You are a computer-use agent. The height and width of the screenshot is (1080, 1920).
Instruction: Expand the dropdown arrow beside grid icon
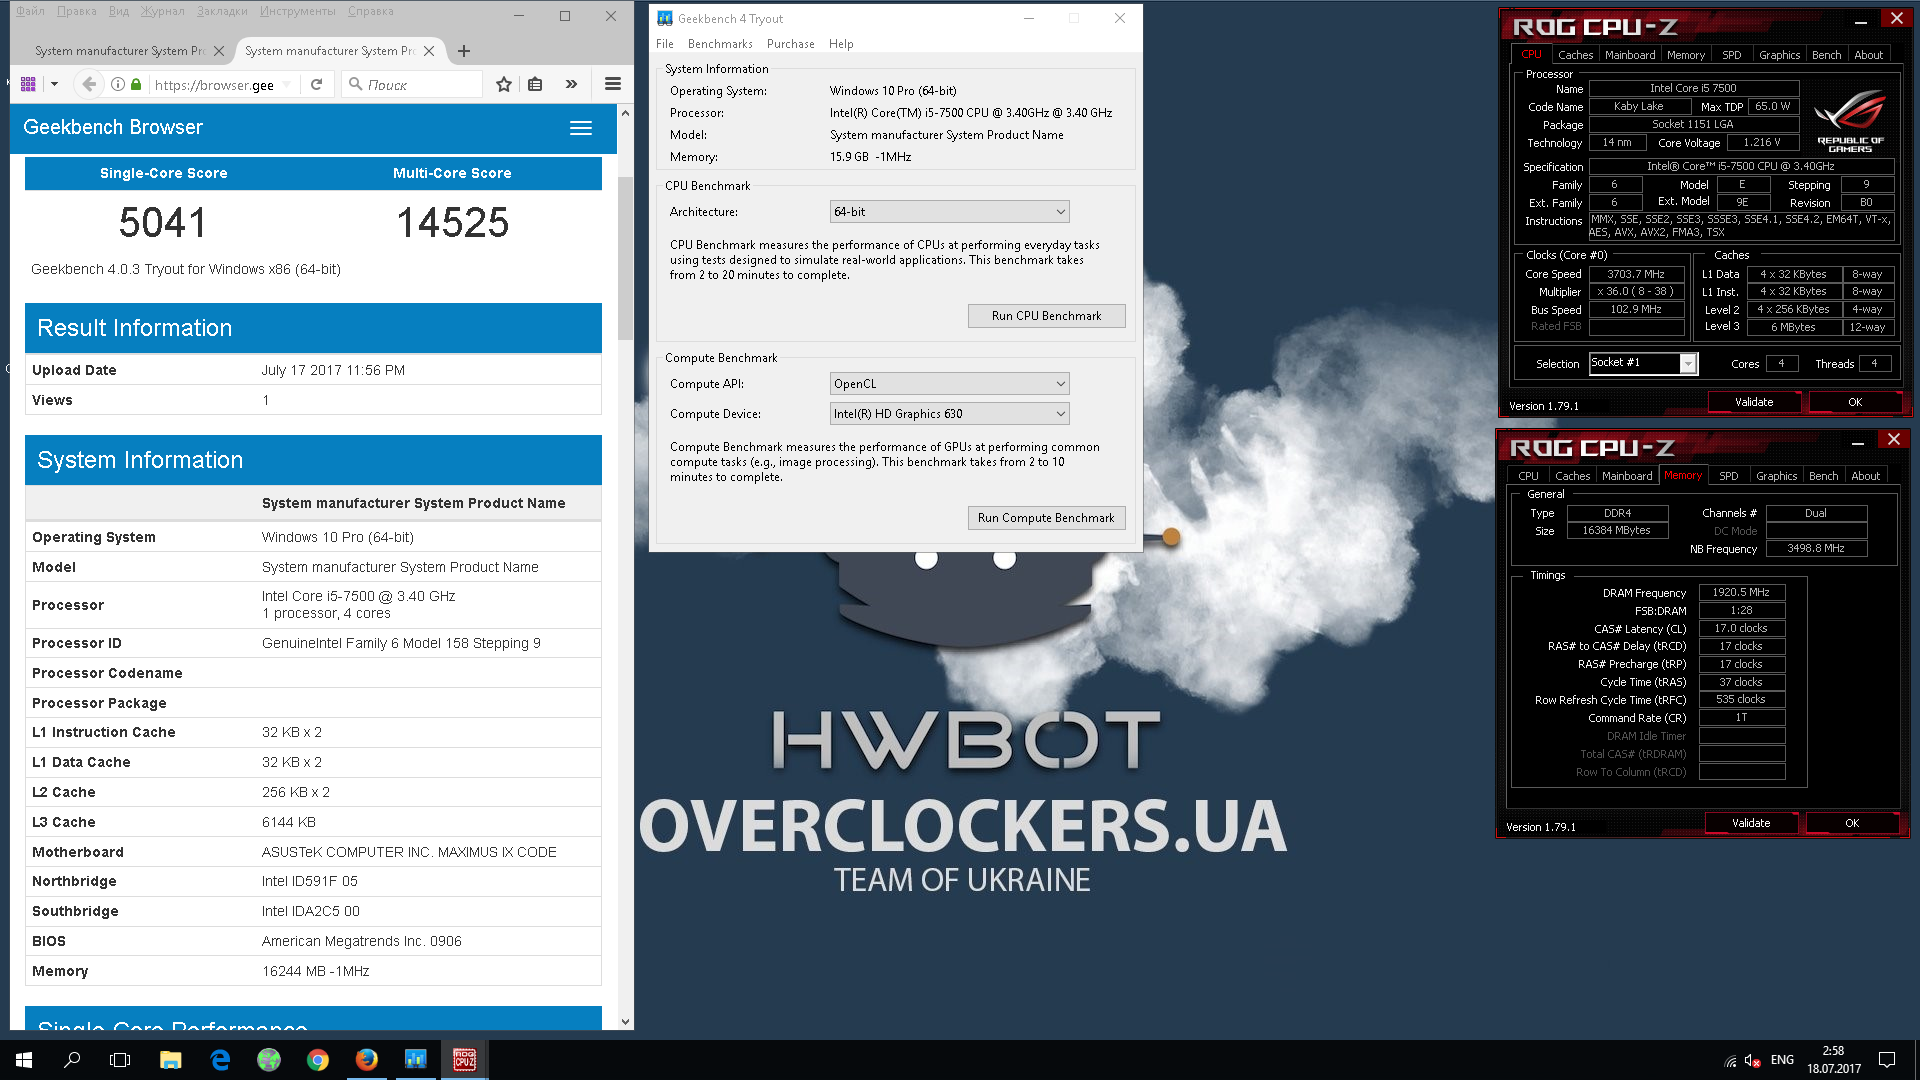(x=54, y=84)
